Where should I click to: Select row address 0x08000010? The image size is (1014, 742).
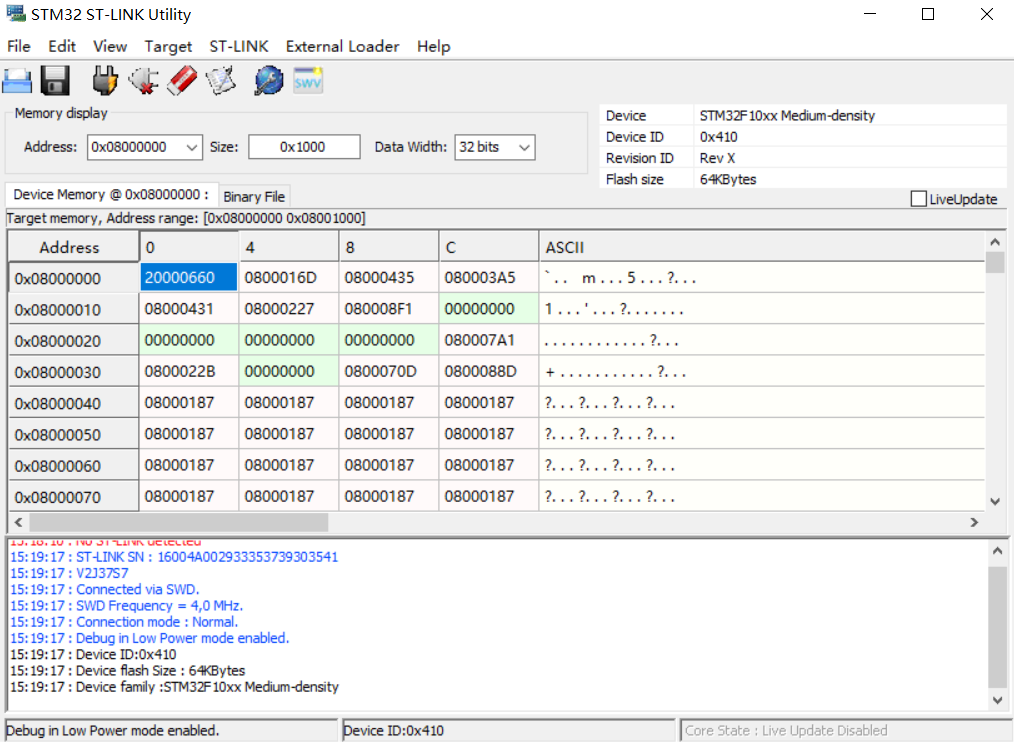pyautogui.click(x=73, y=309)
